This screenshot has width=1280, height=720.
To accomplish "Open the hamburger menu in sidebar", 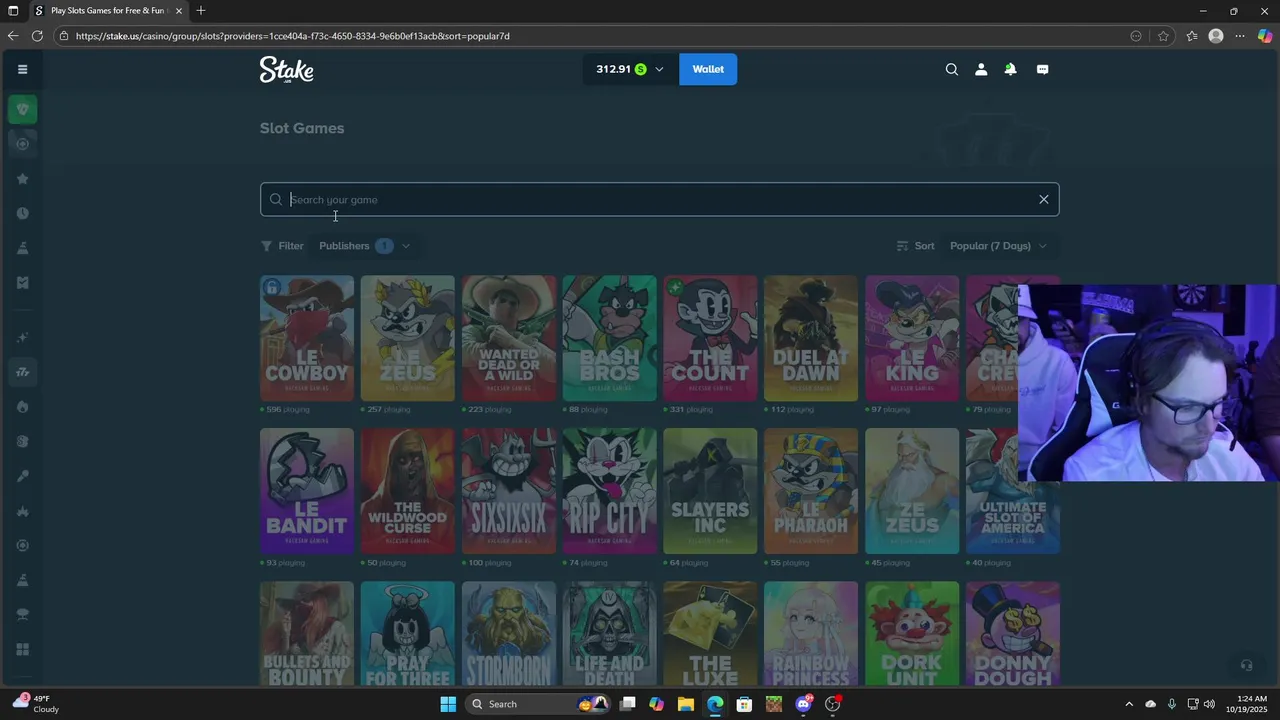I will (x=22, y=69).
